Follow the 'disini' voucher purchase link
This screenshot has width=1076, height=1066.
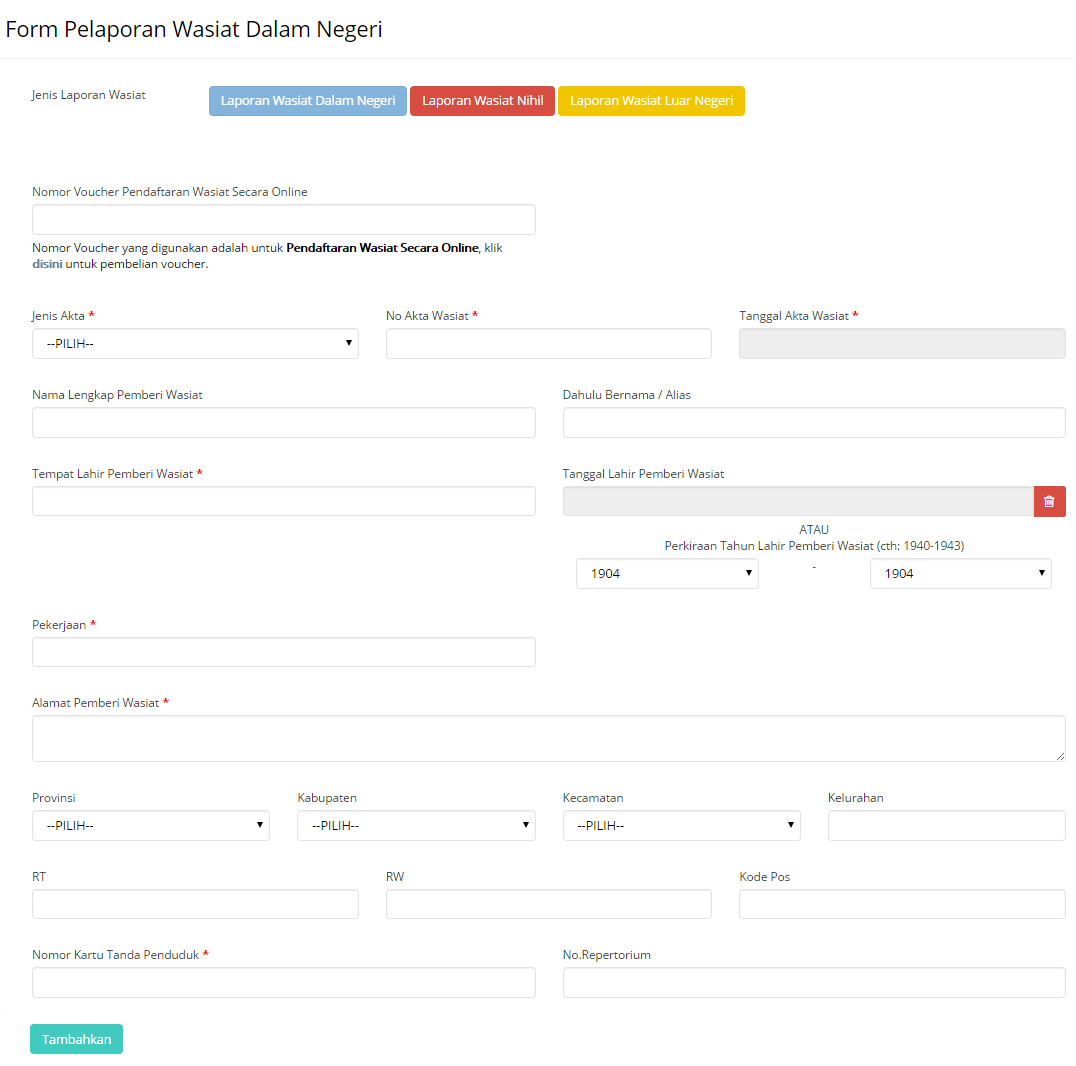[x=47, y=264]
